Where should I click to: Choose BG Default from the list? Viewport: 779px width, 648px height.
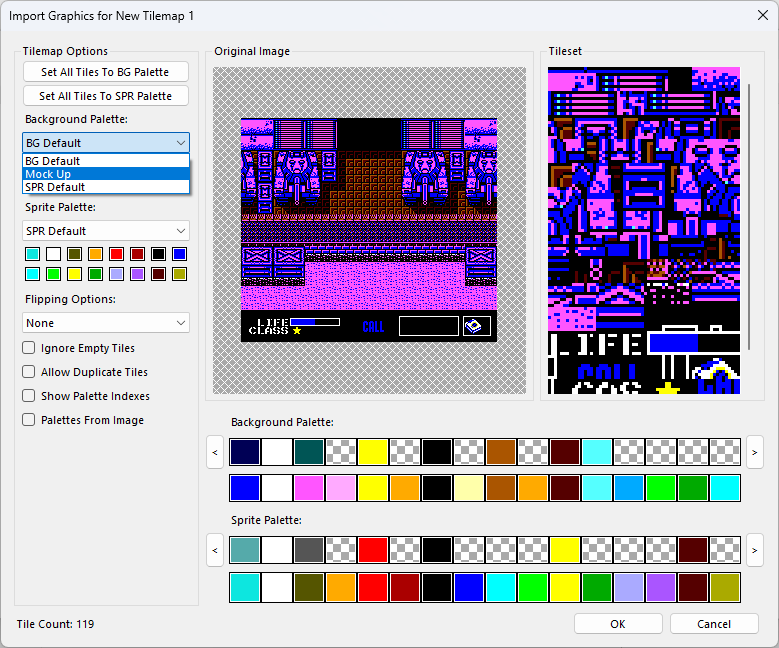point(106,161)
